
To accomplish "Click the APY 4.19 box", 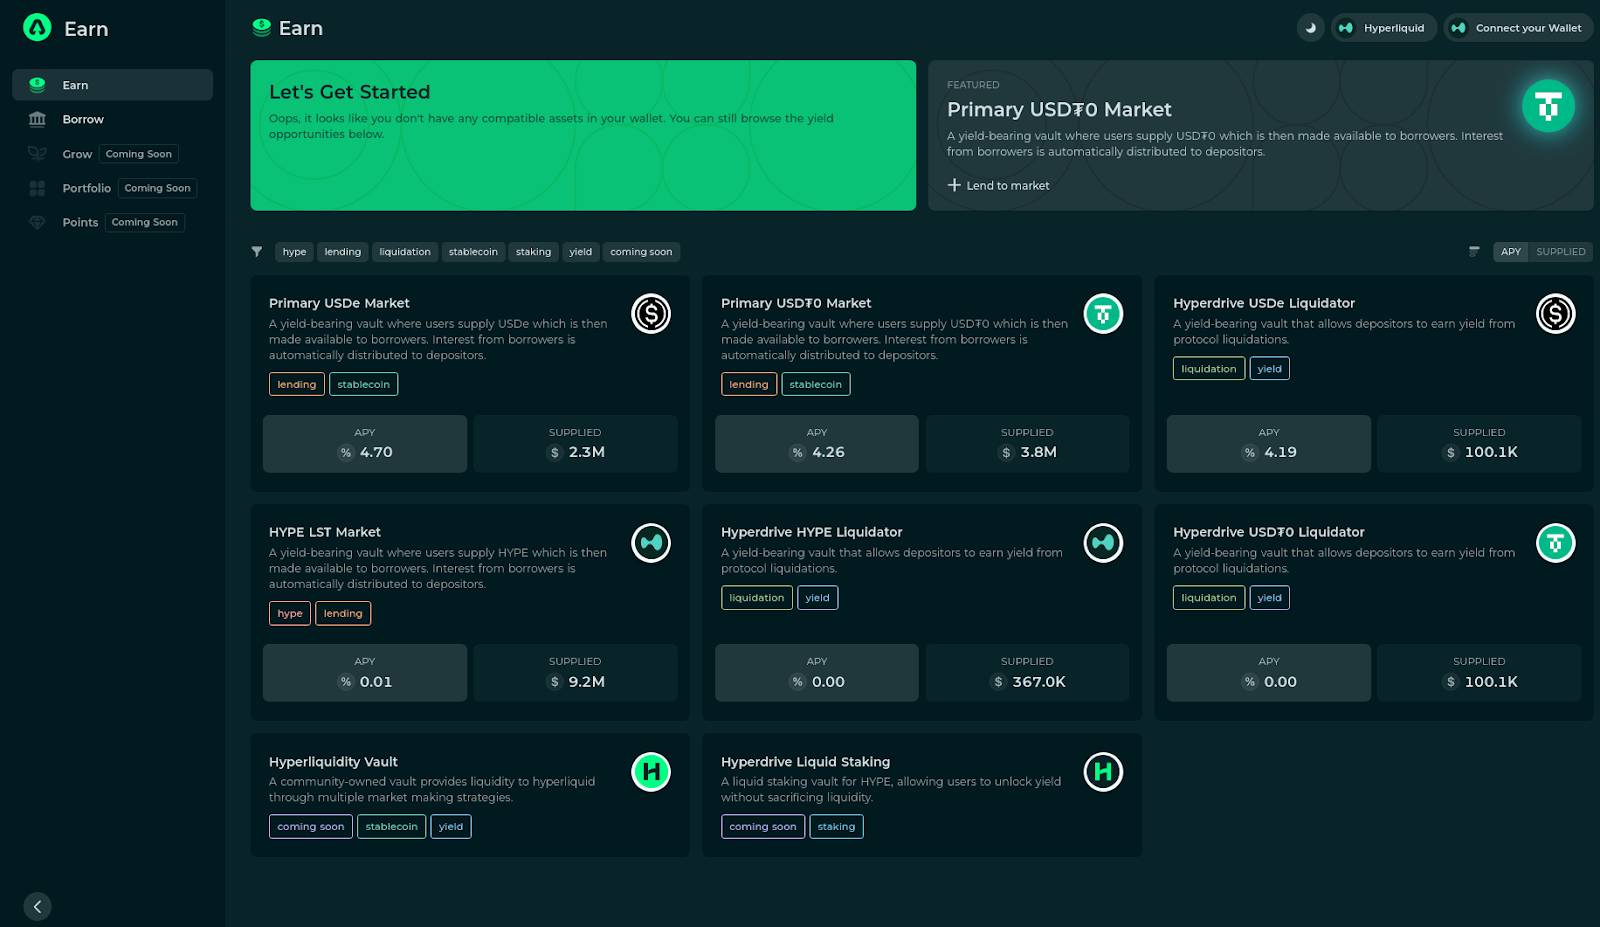I will click(1269, 444).
